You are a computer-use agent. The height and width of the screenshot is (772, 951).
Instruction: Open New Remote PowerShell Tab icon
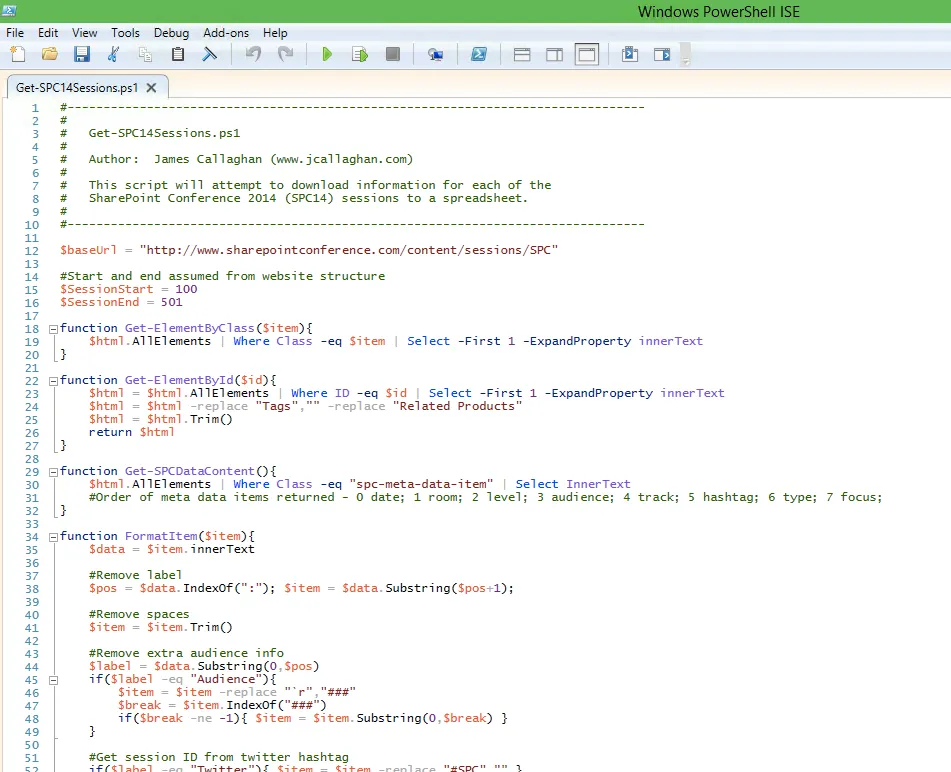(435, 55)
